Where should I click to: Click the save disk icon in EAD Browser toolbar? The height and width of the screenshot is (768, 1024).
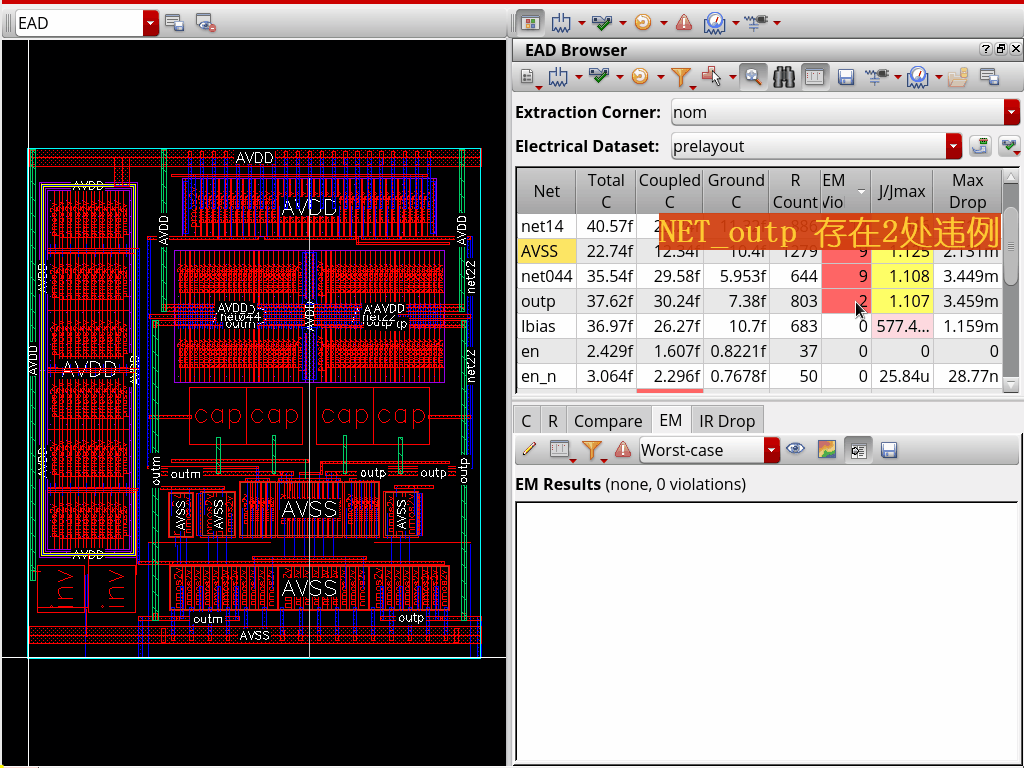pyautogui.click(x=845, y=76)
